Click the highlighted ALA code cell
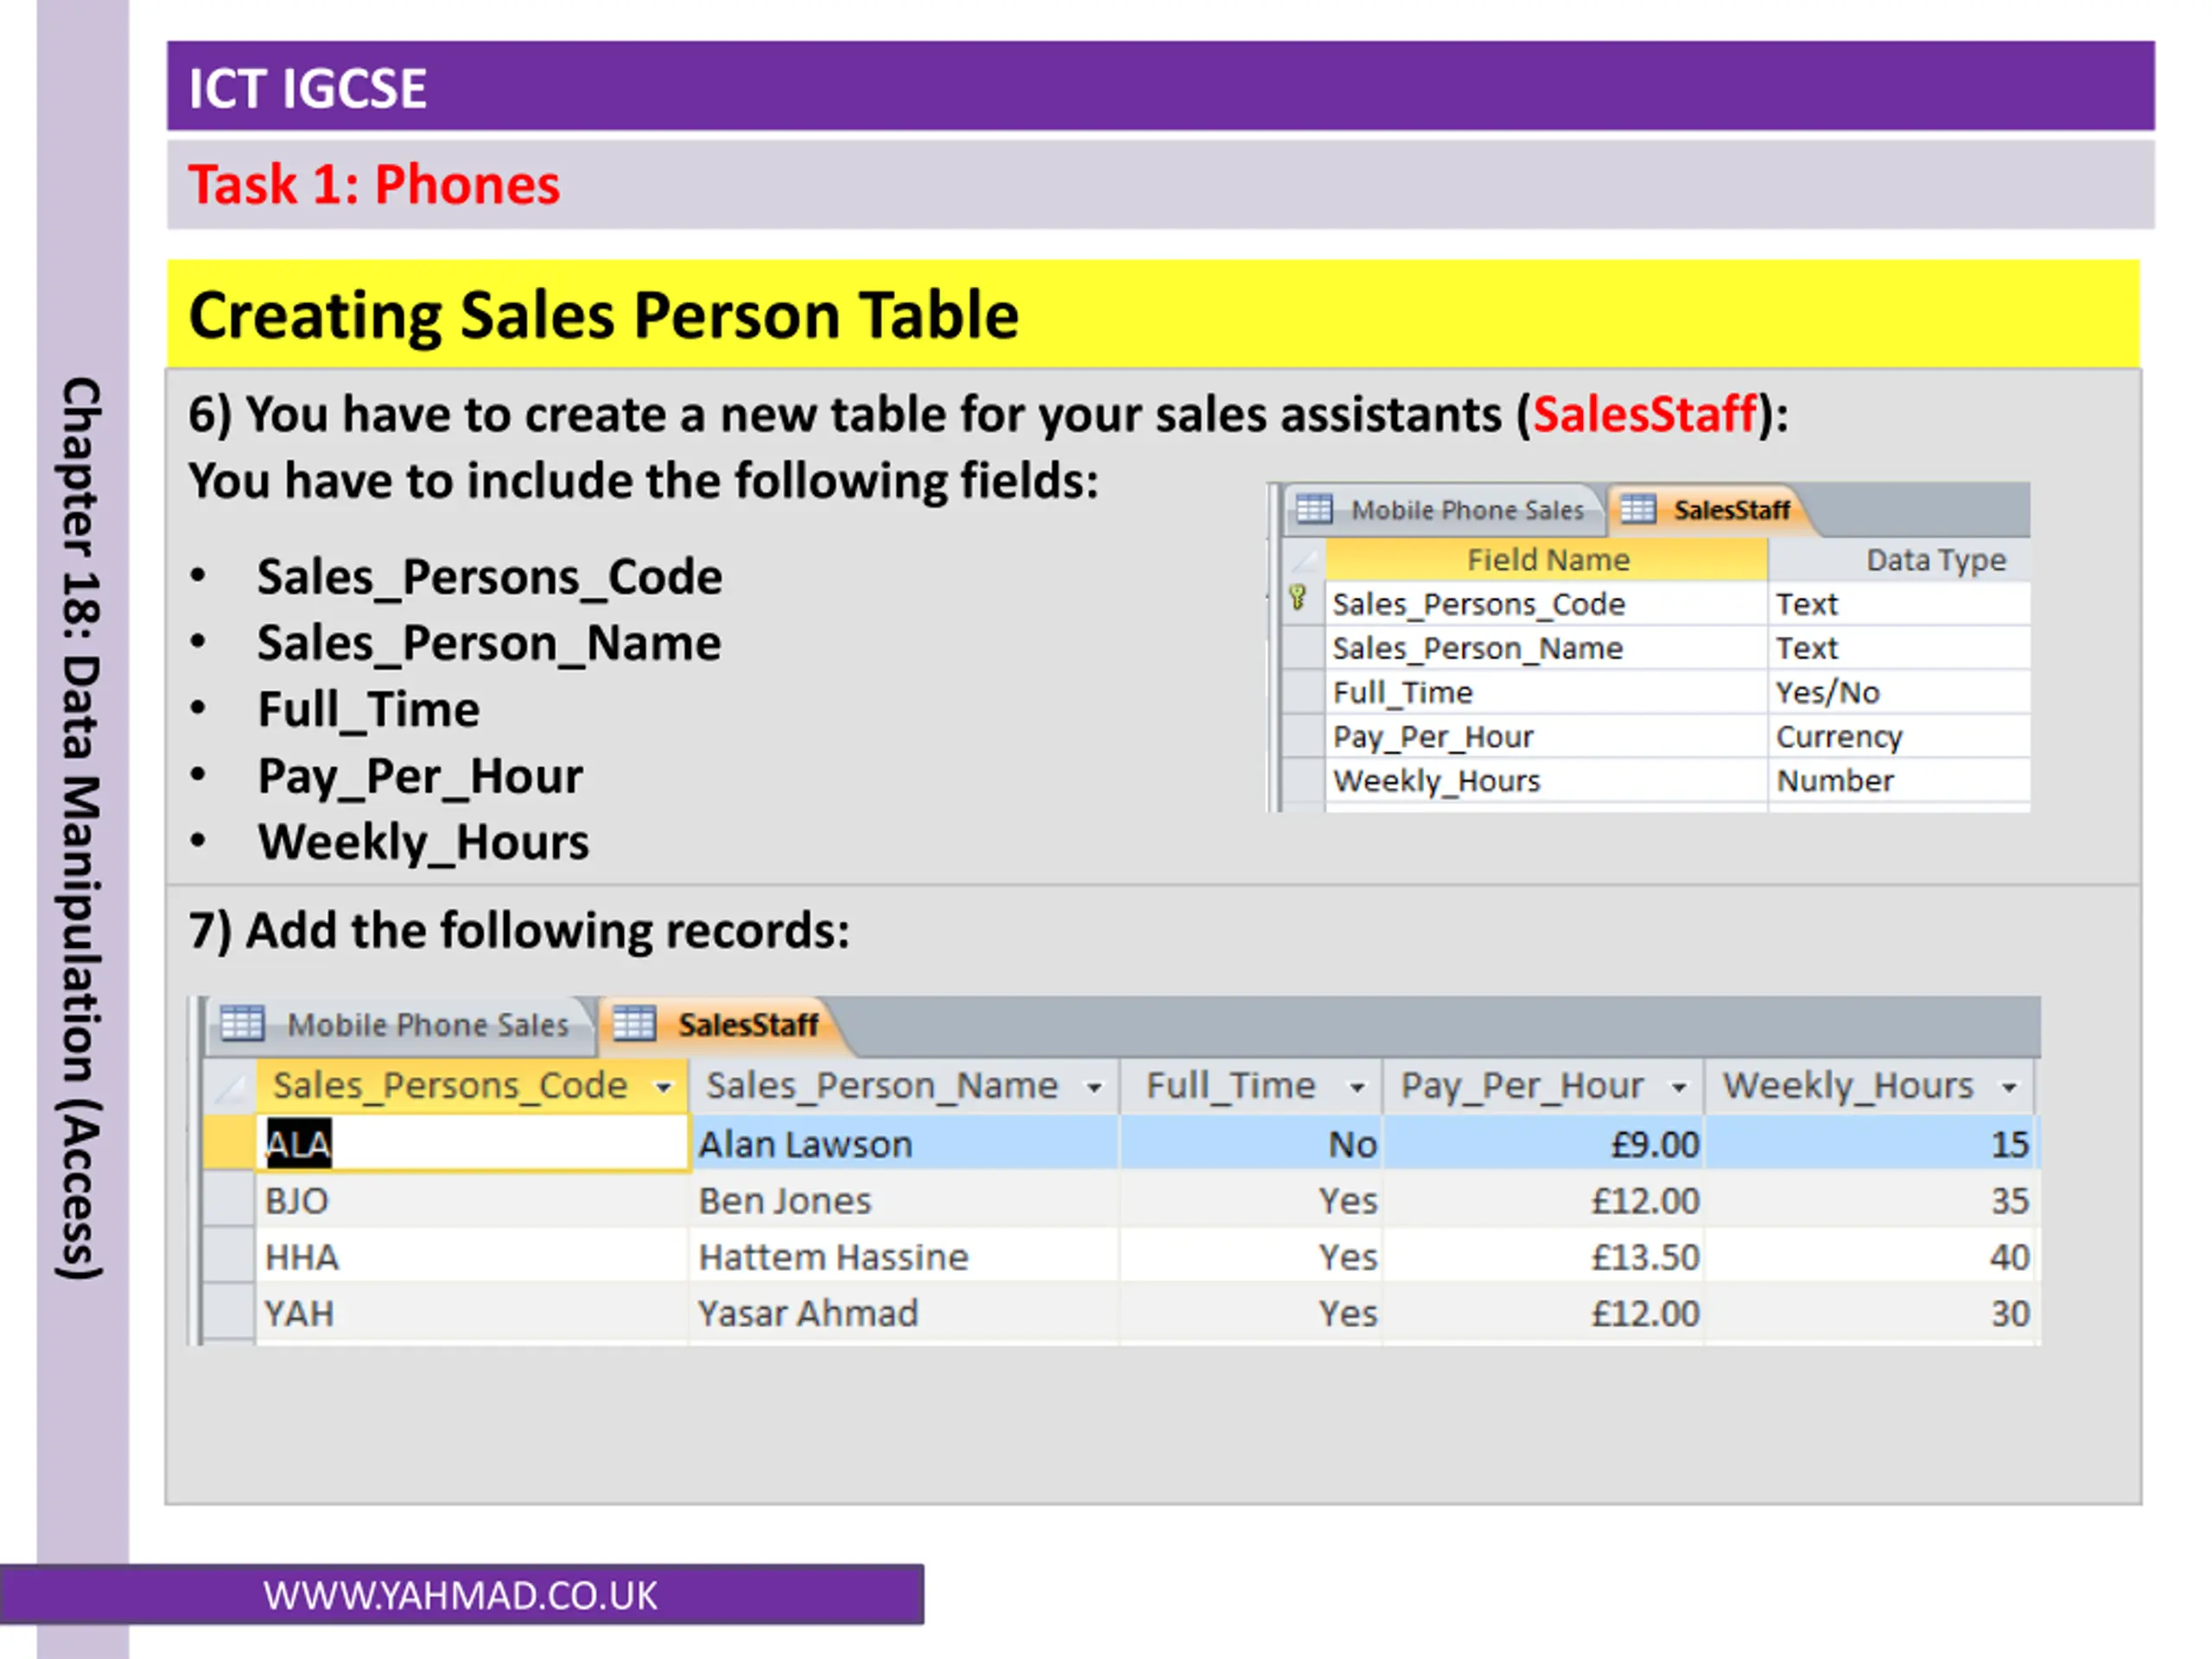 [x=472, y=1143]
